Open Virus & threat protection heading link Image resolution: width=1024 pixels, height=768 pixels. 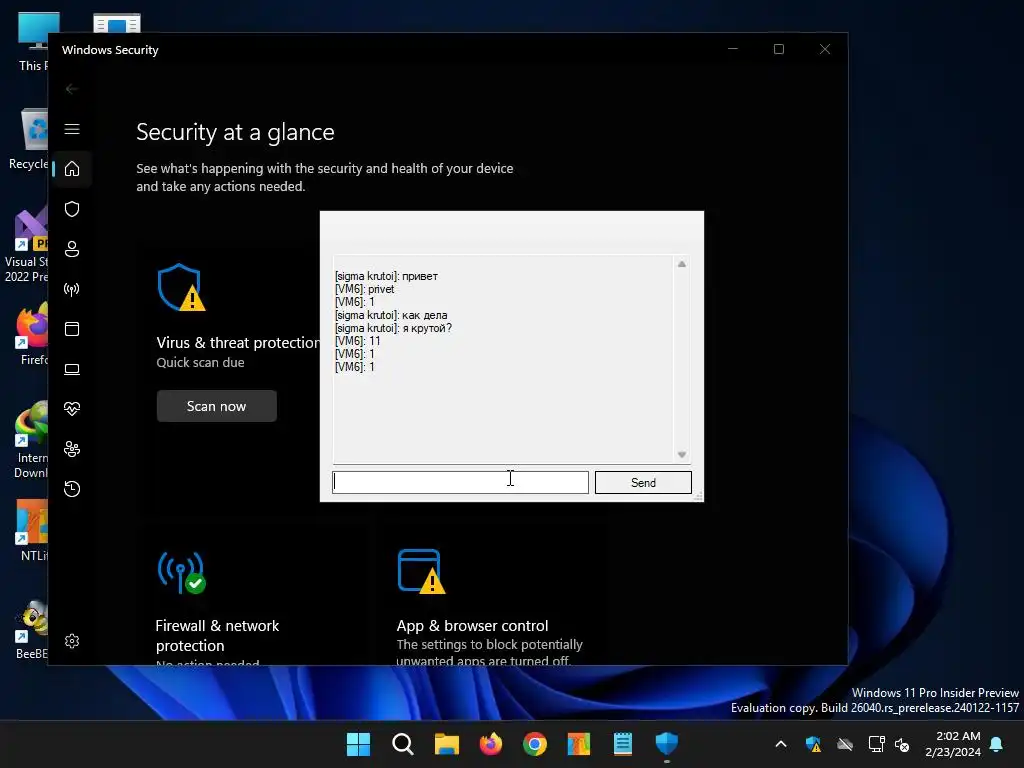click(238, 343)
